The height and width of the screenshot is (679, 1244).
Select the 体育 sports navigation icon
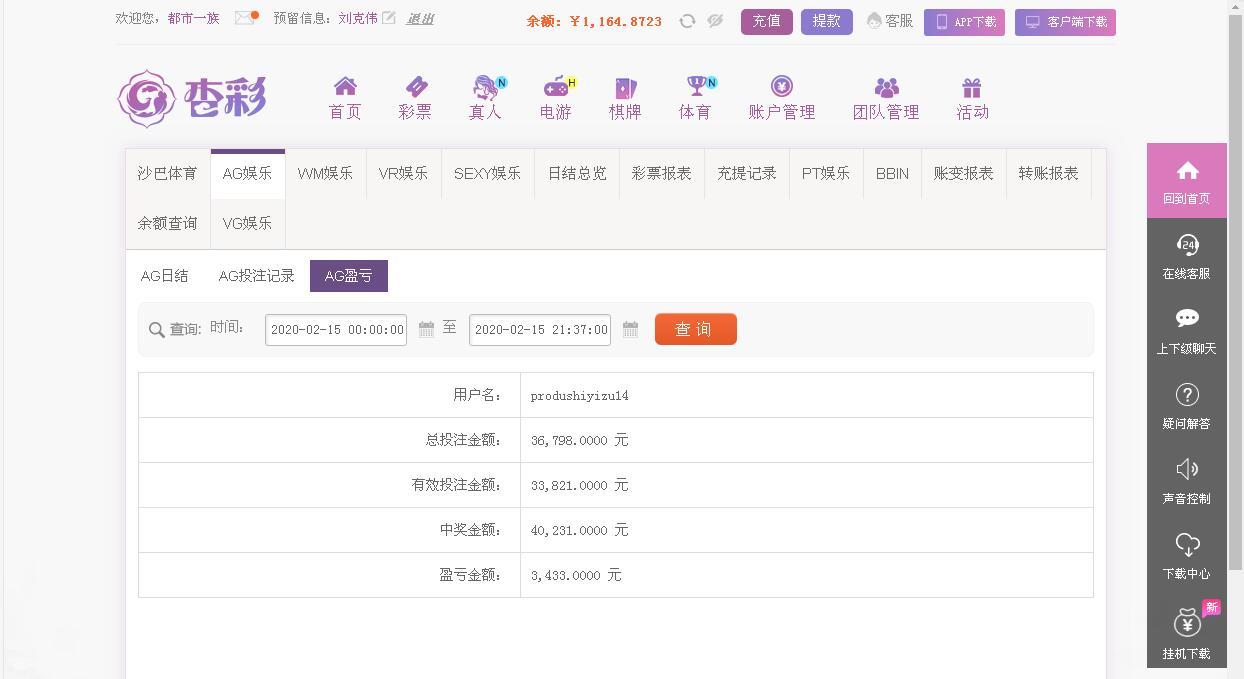click(694, 97)
